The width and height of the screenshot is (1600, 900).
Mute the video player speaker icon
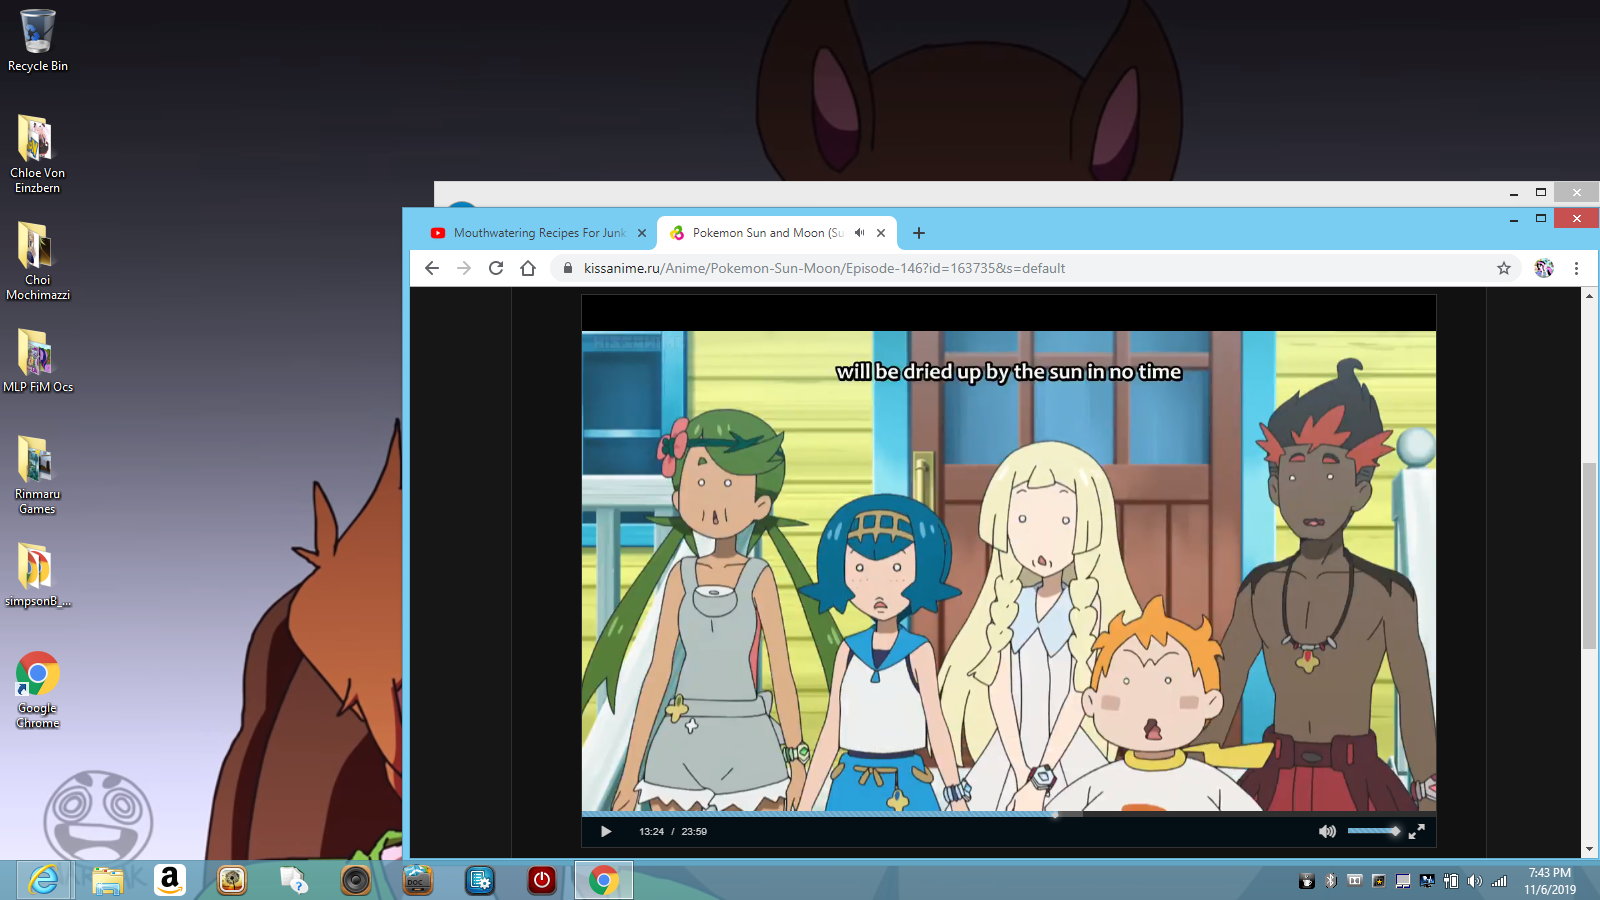coord(1327,831)
